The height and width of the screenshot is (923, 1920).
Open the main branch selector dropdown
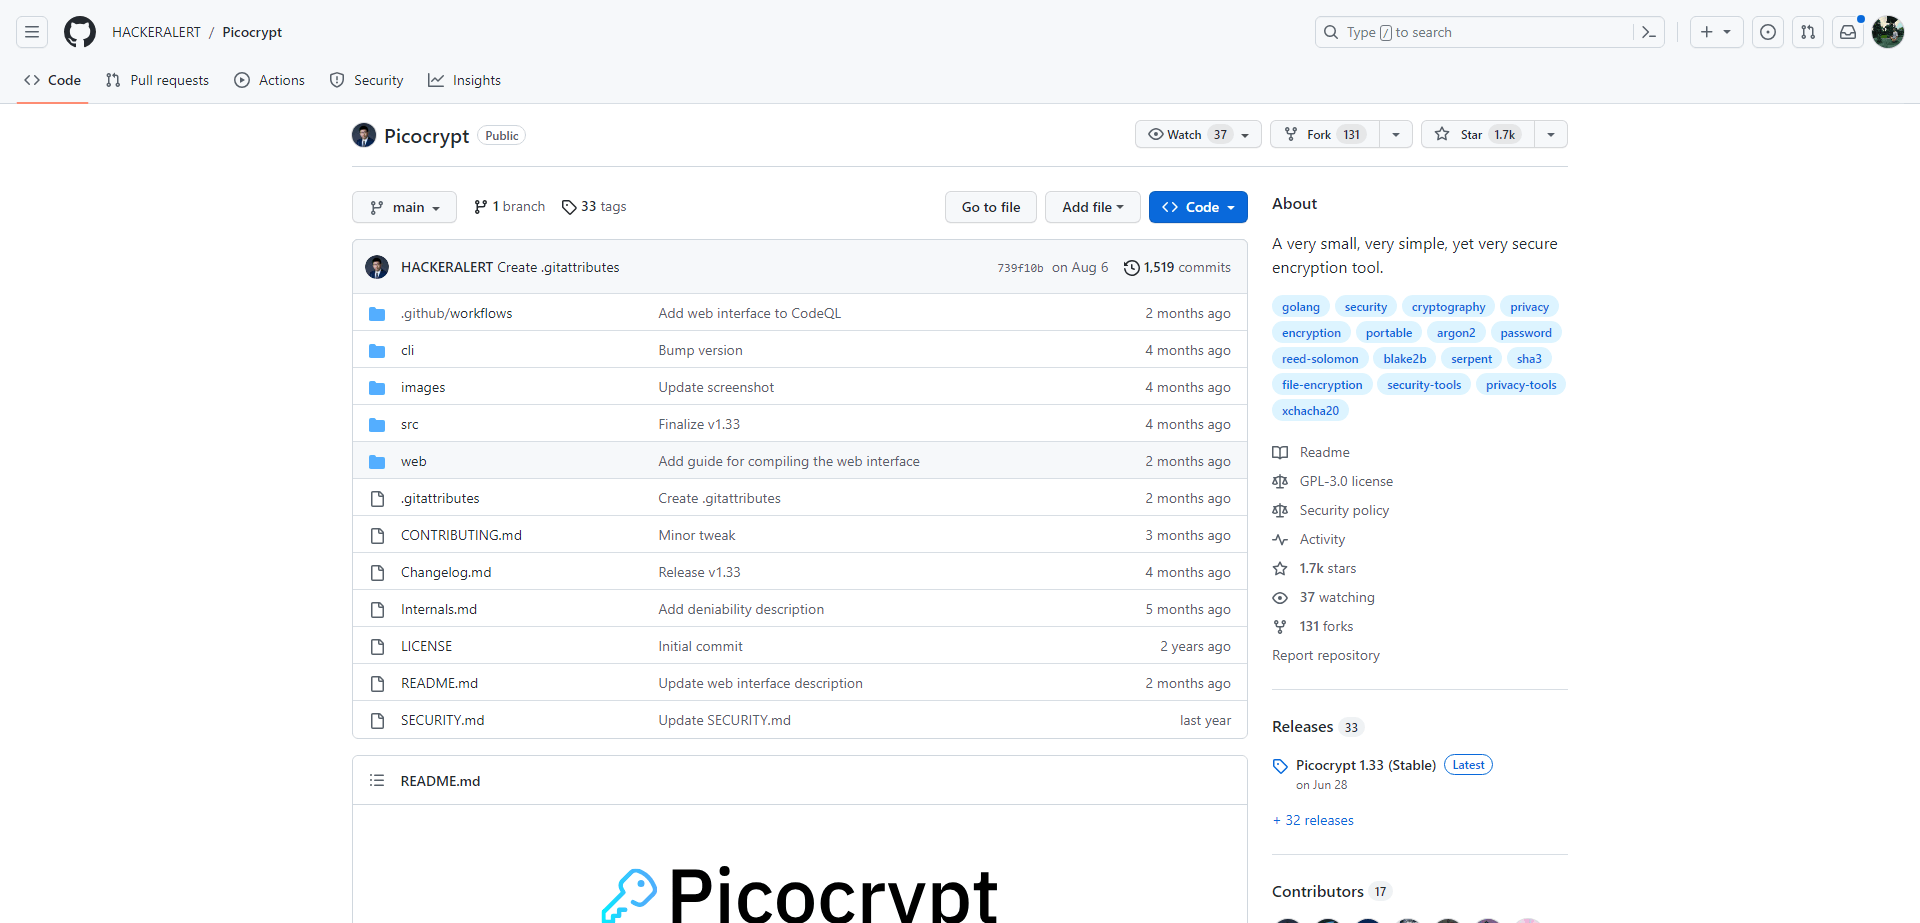click(x=404, y=207)
